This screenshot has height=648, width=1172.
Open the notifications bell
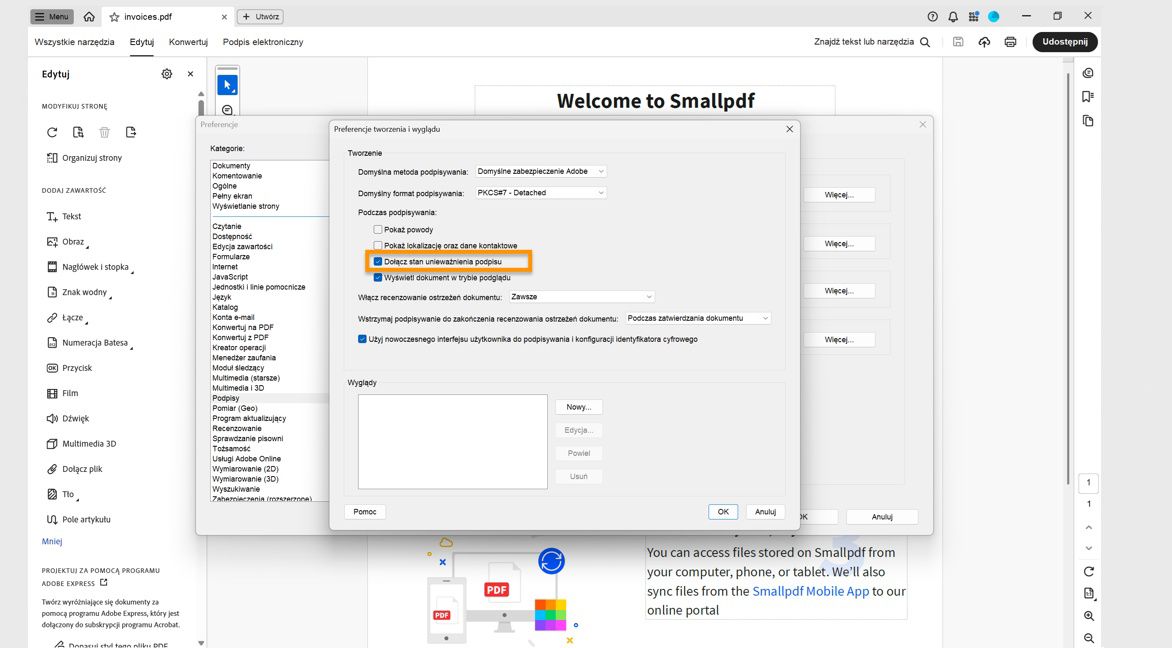click(x=953, y=16)
